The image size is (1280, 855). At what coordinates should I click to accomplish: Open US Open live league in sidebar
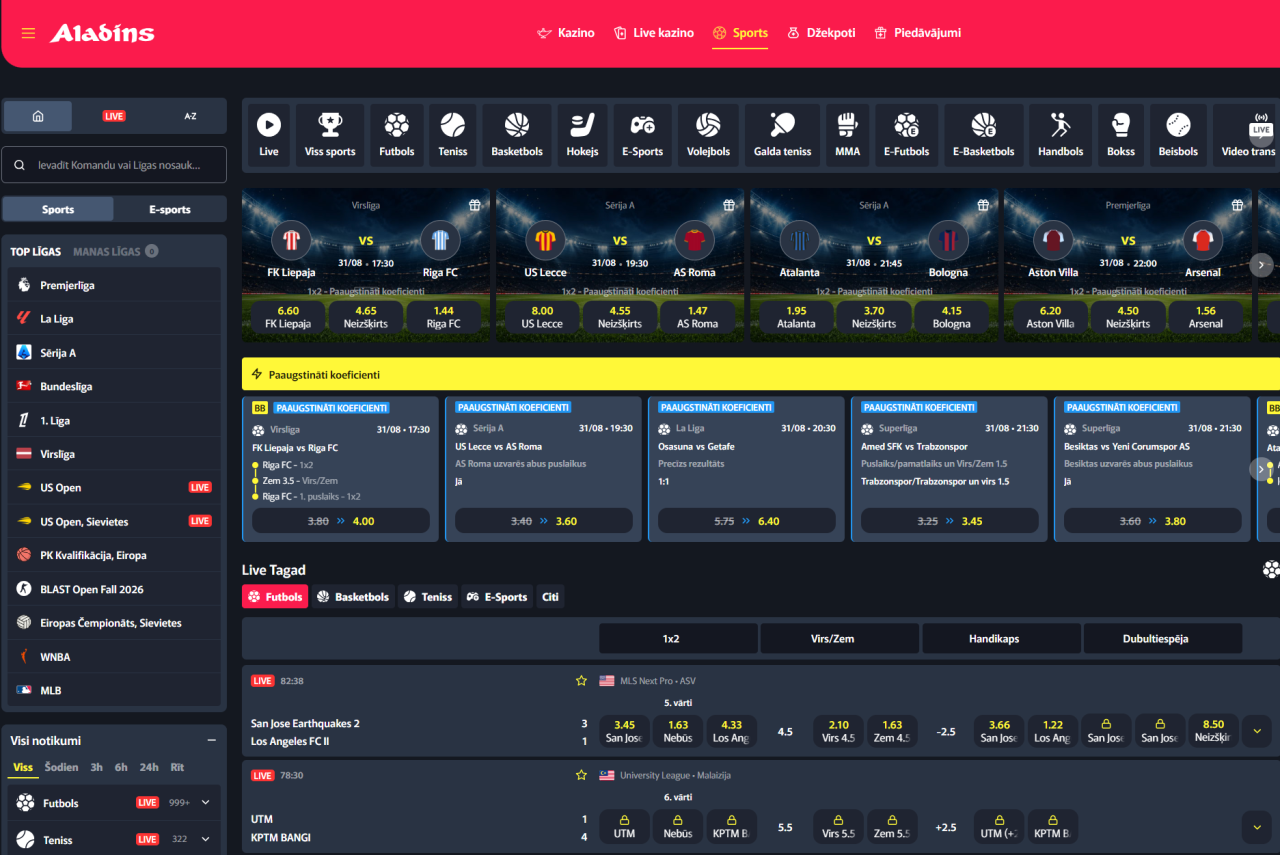click(113, 487)
